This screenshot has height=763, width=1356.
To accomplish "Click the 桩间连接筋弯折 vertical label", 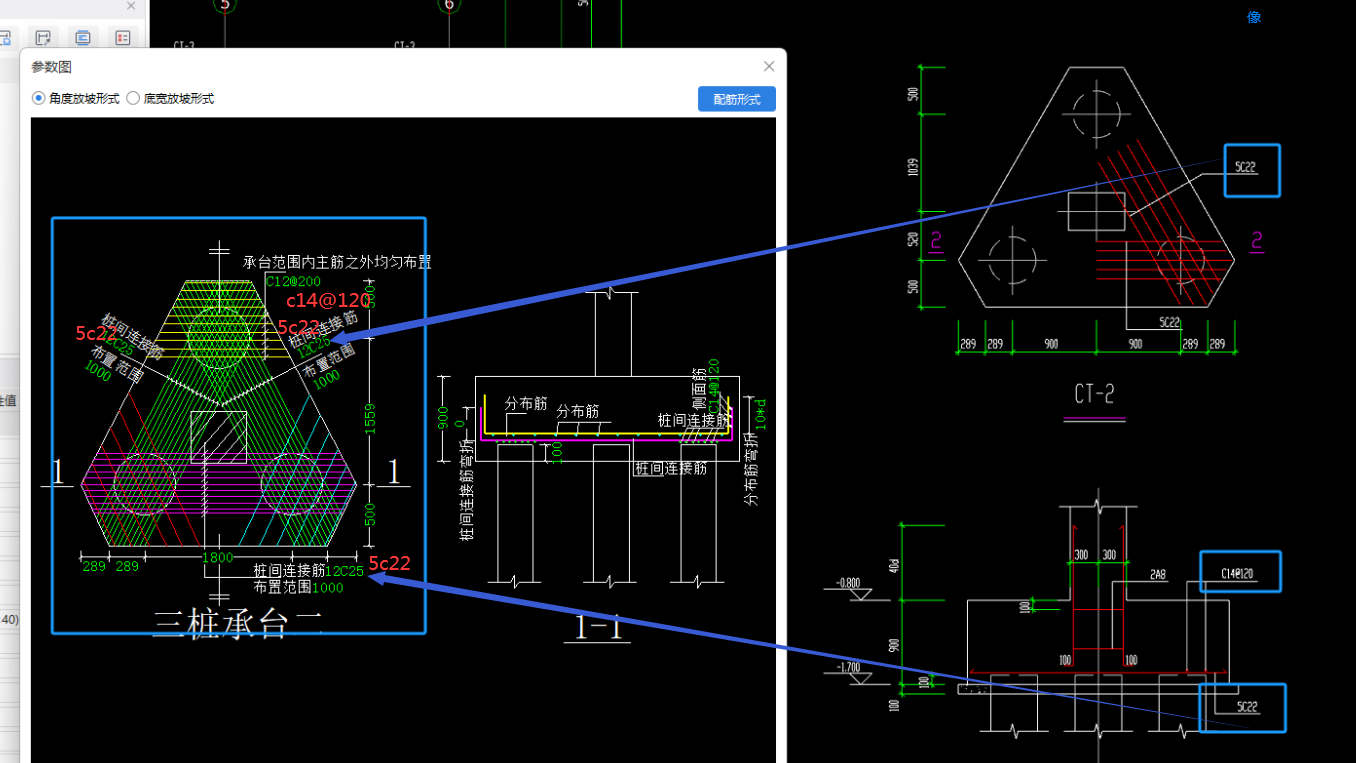I will pos(466,490).
